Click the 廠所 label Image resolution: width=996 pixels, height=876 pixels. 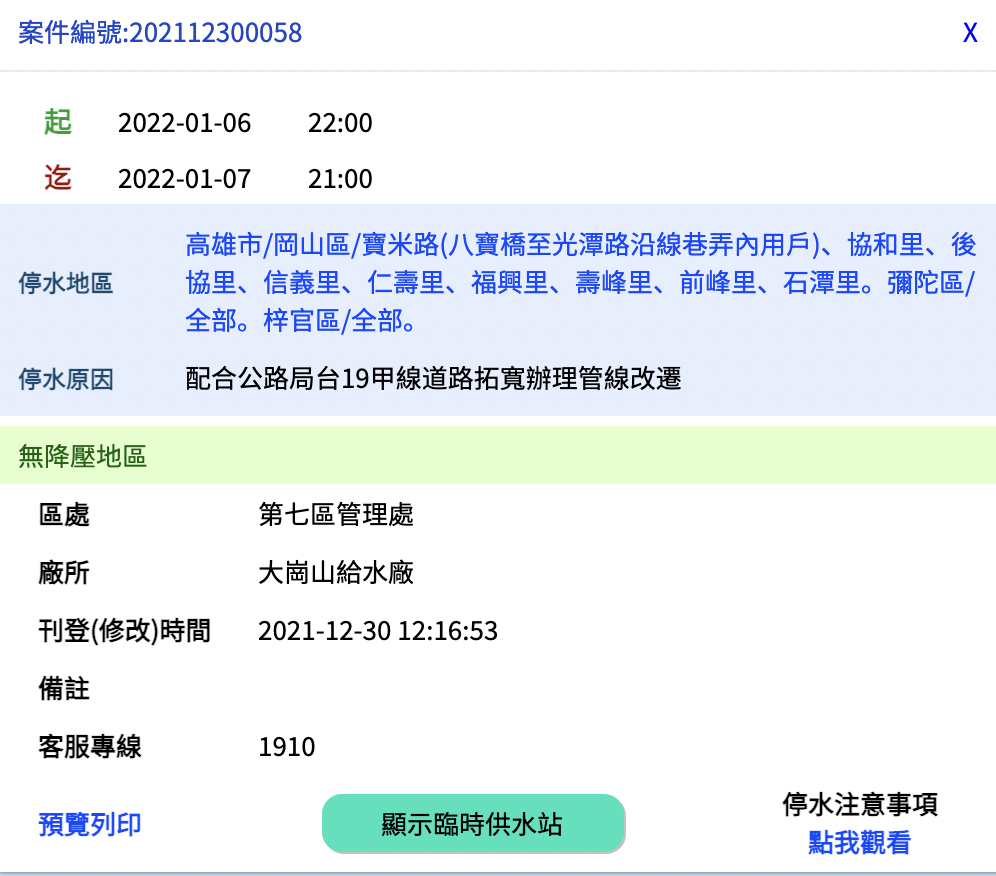tap(64, 572)
